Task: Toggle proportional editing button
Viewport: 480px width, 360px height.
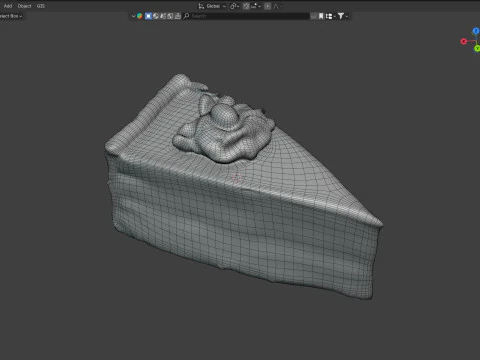Action: (267, 6)
